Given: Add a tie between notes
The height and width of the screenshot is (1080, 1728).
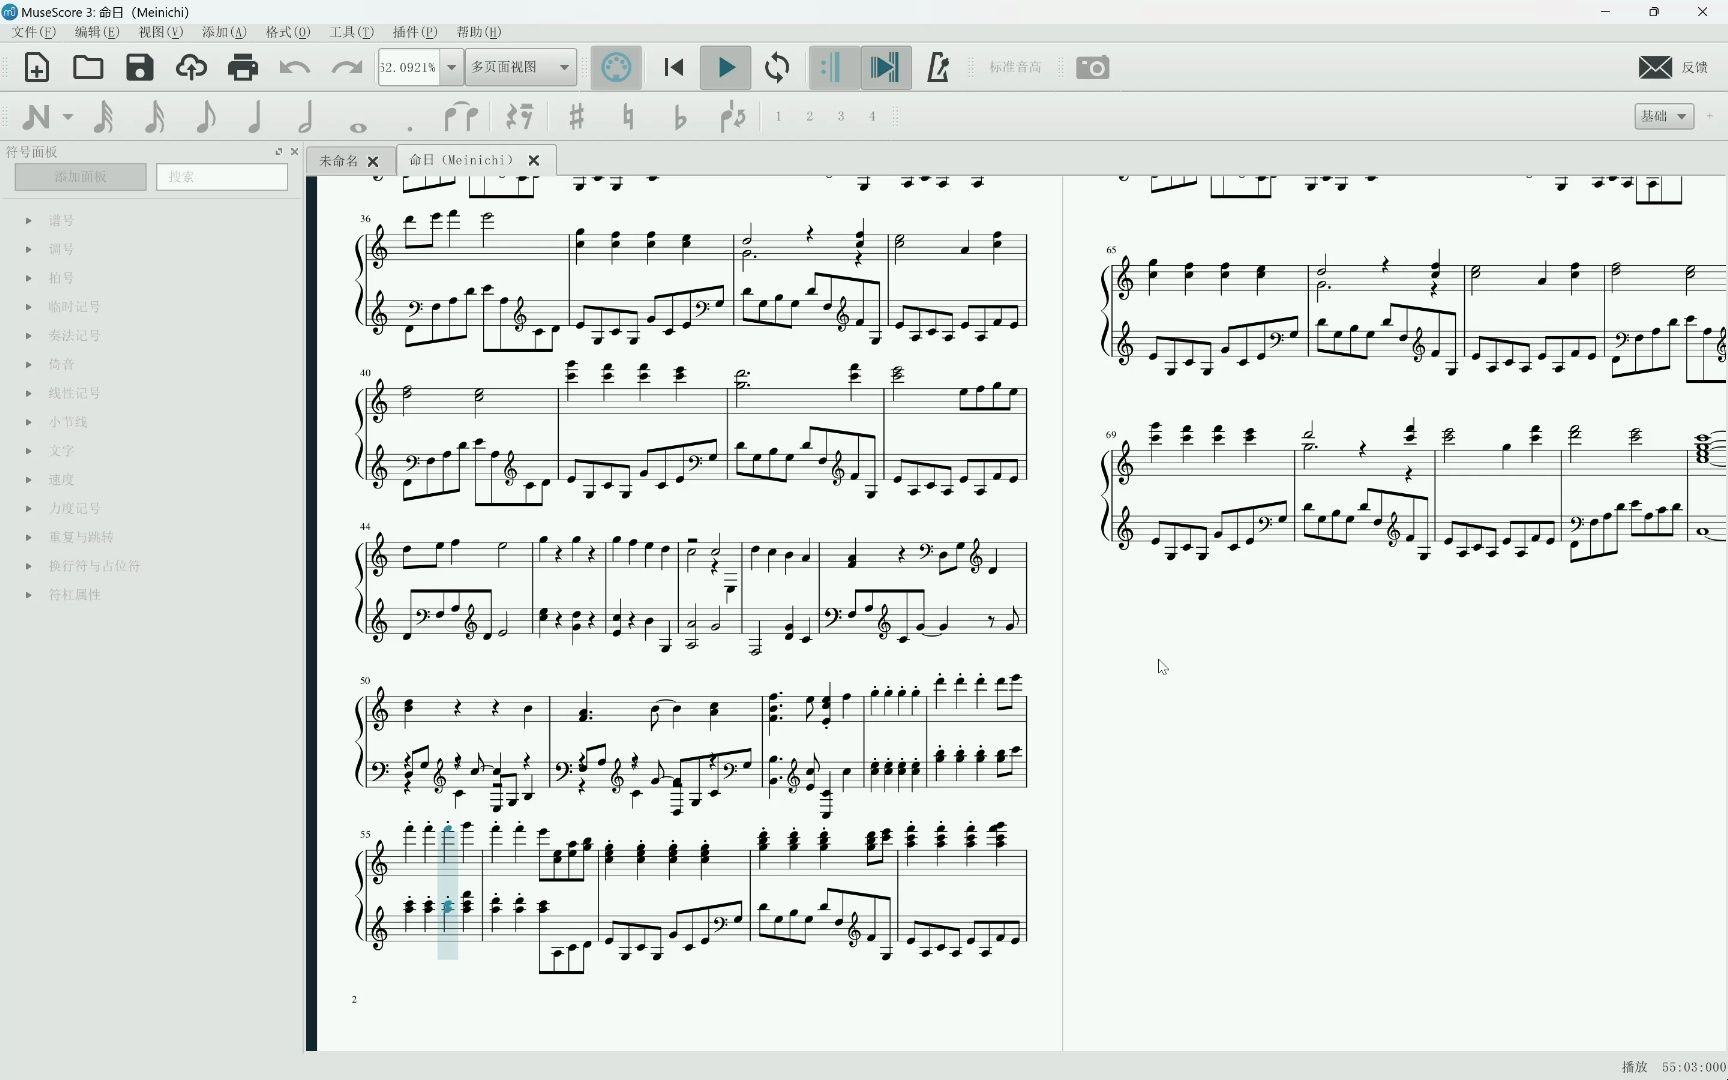Looking at the screenshot, I should [x=461, y=117].
